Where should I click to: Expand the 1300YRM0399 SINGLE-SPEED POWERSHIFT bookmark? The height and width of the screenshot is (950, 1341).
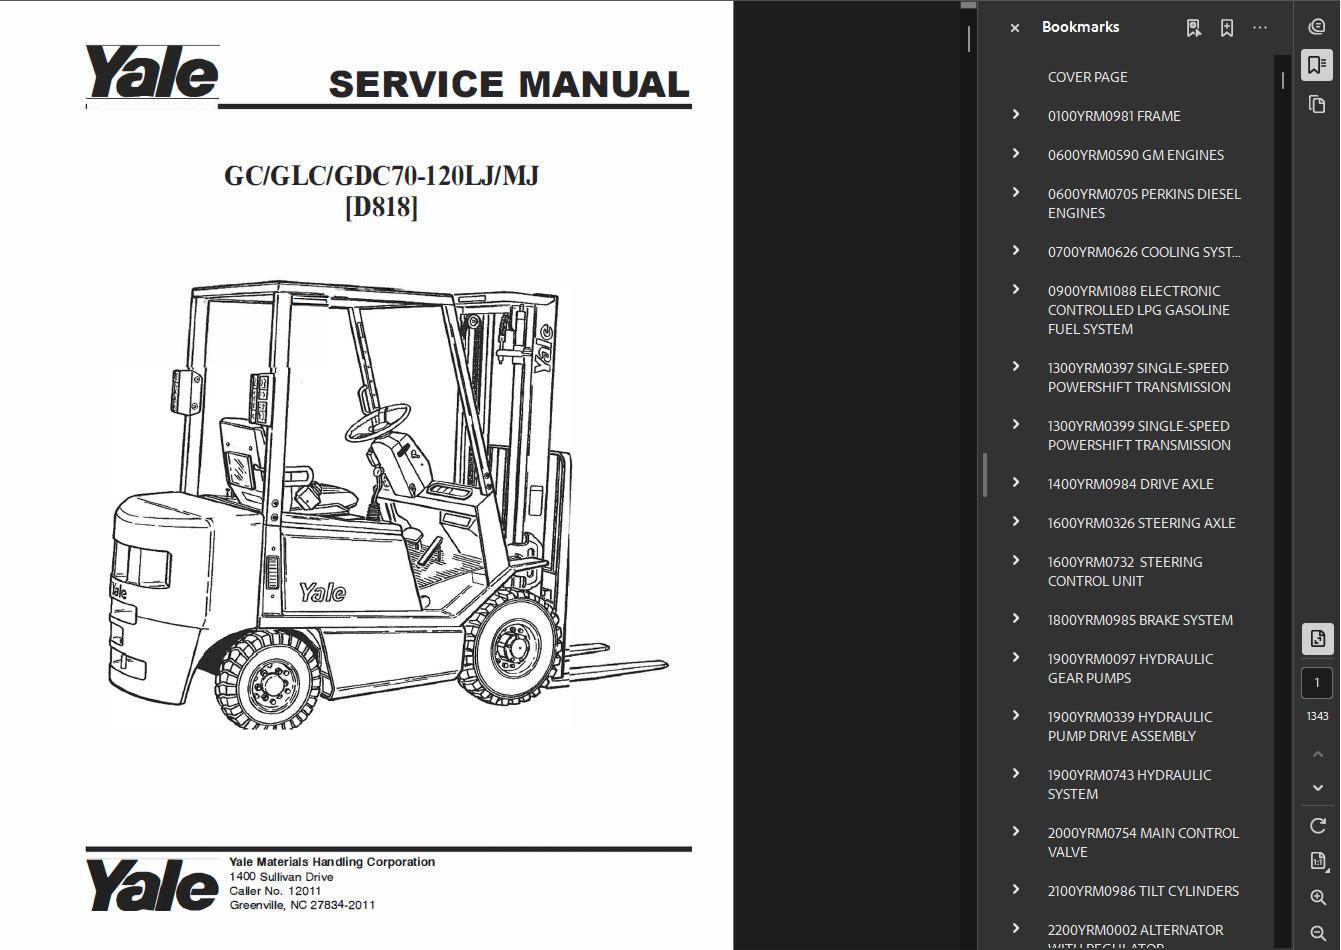tap(1016, 425)
